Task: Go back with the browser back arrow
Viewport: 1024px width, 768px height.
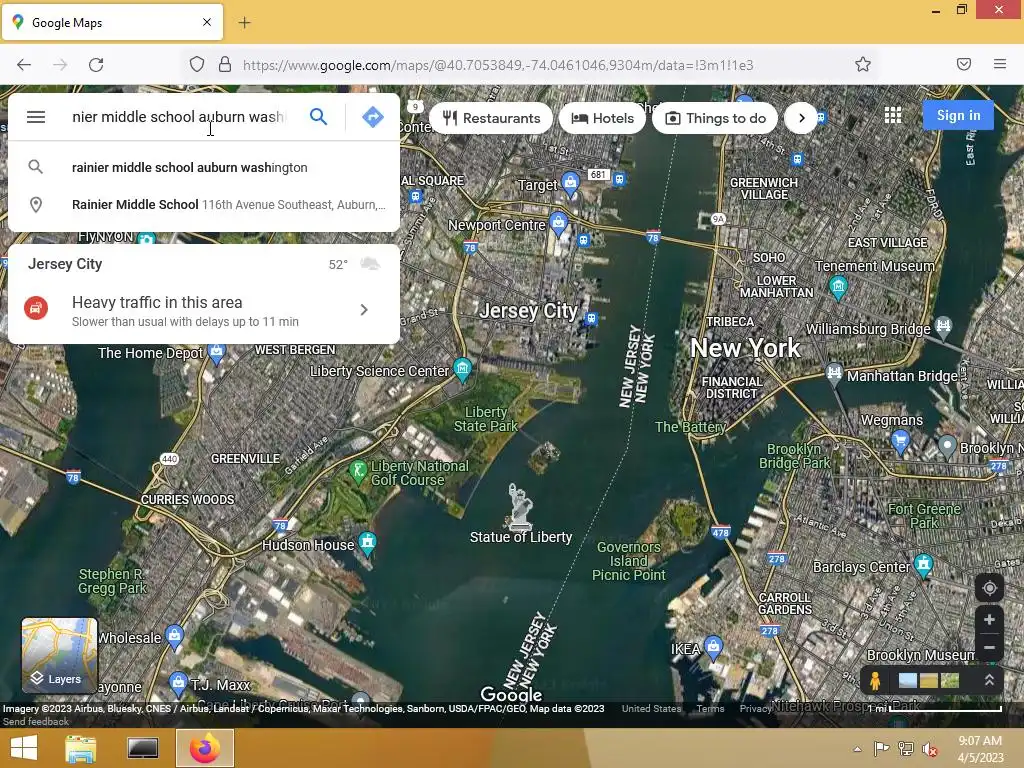Action: click(x=24, y=64)
